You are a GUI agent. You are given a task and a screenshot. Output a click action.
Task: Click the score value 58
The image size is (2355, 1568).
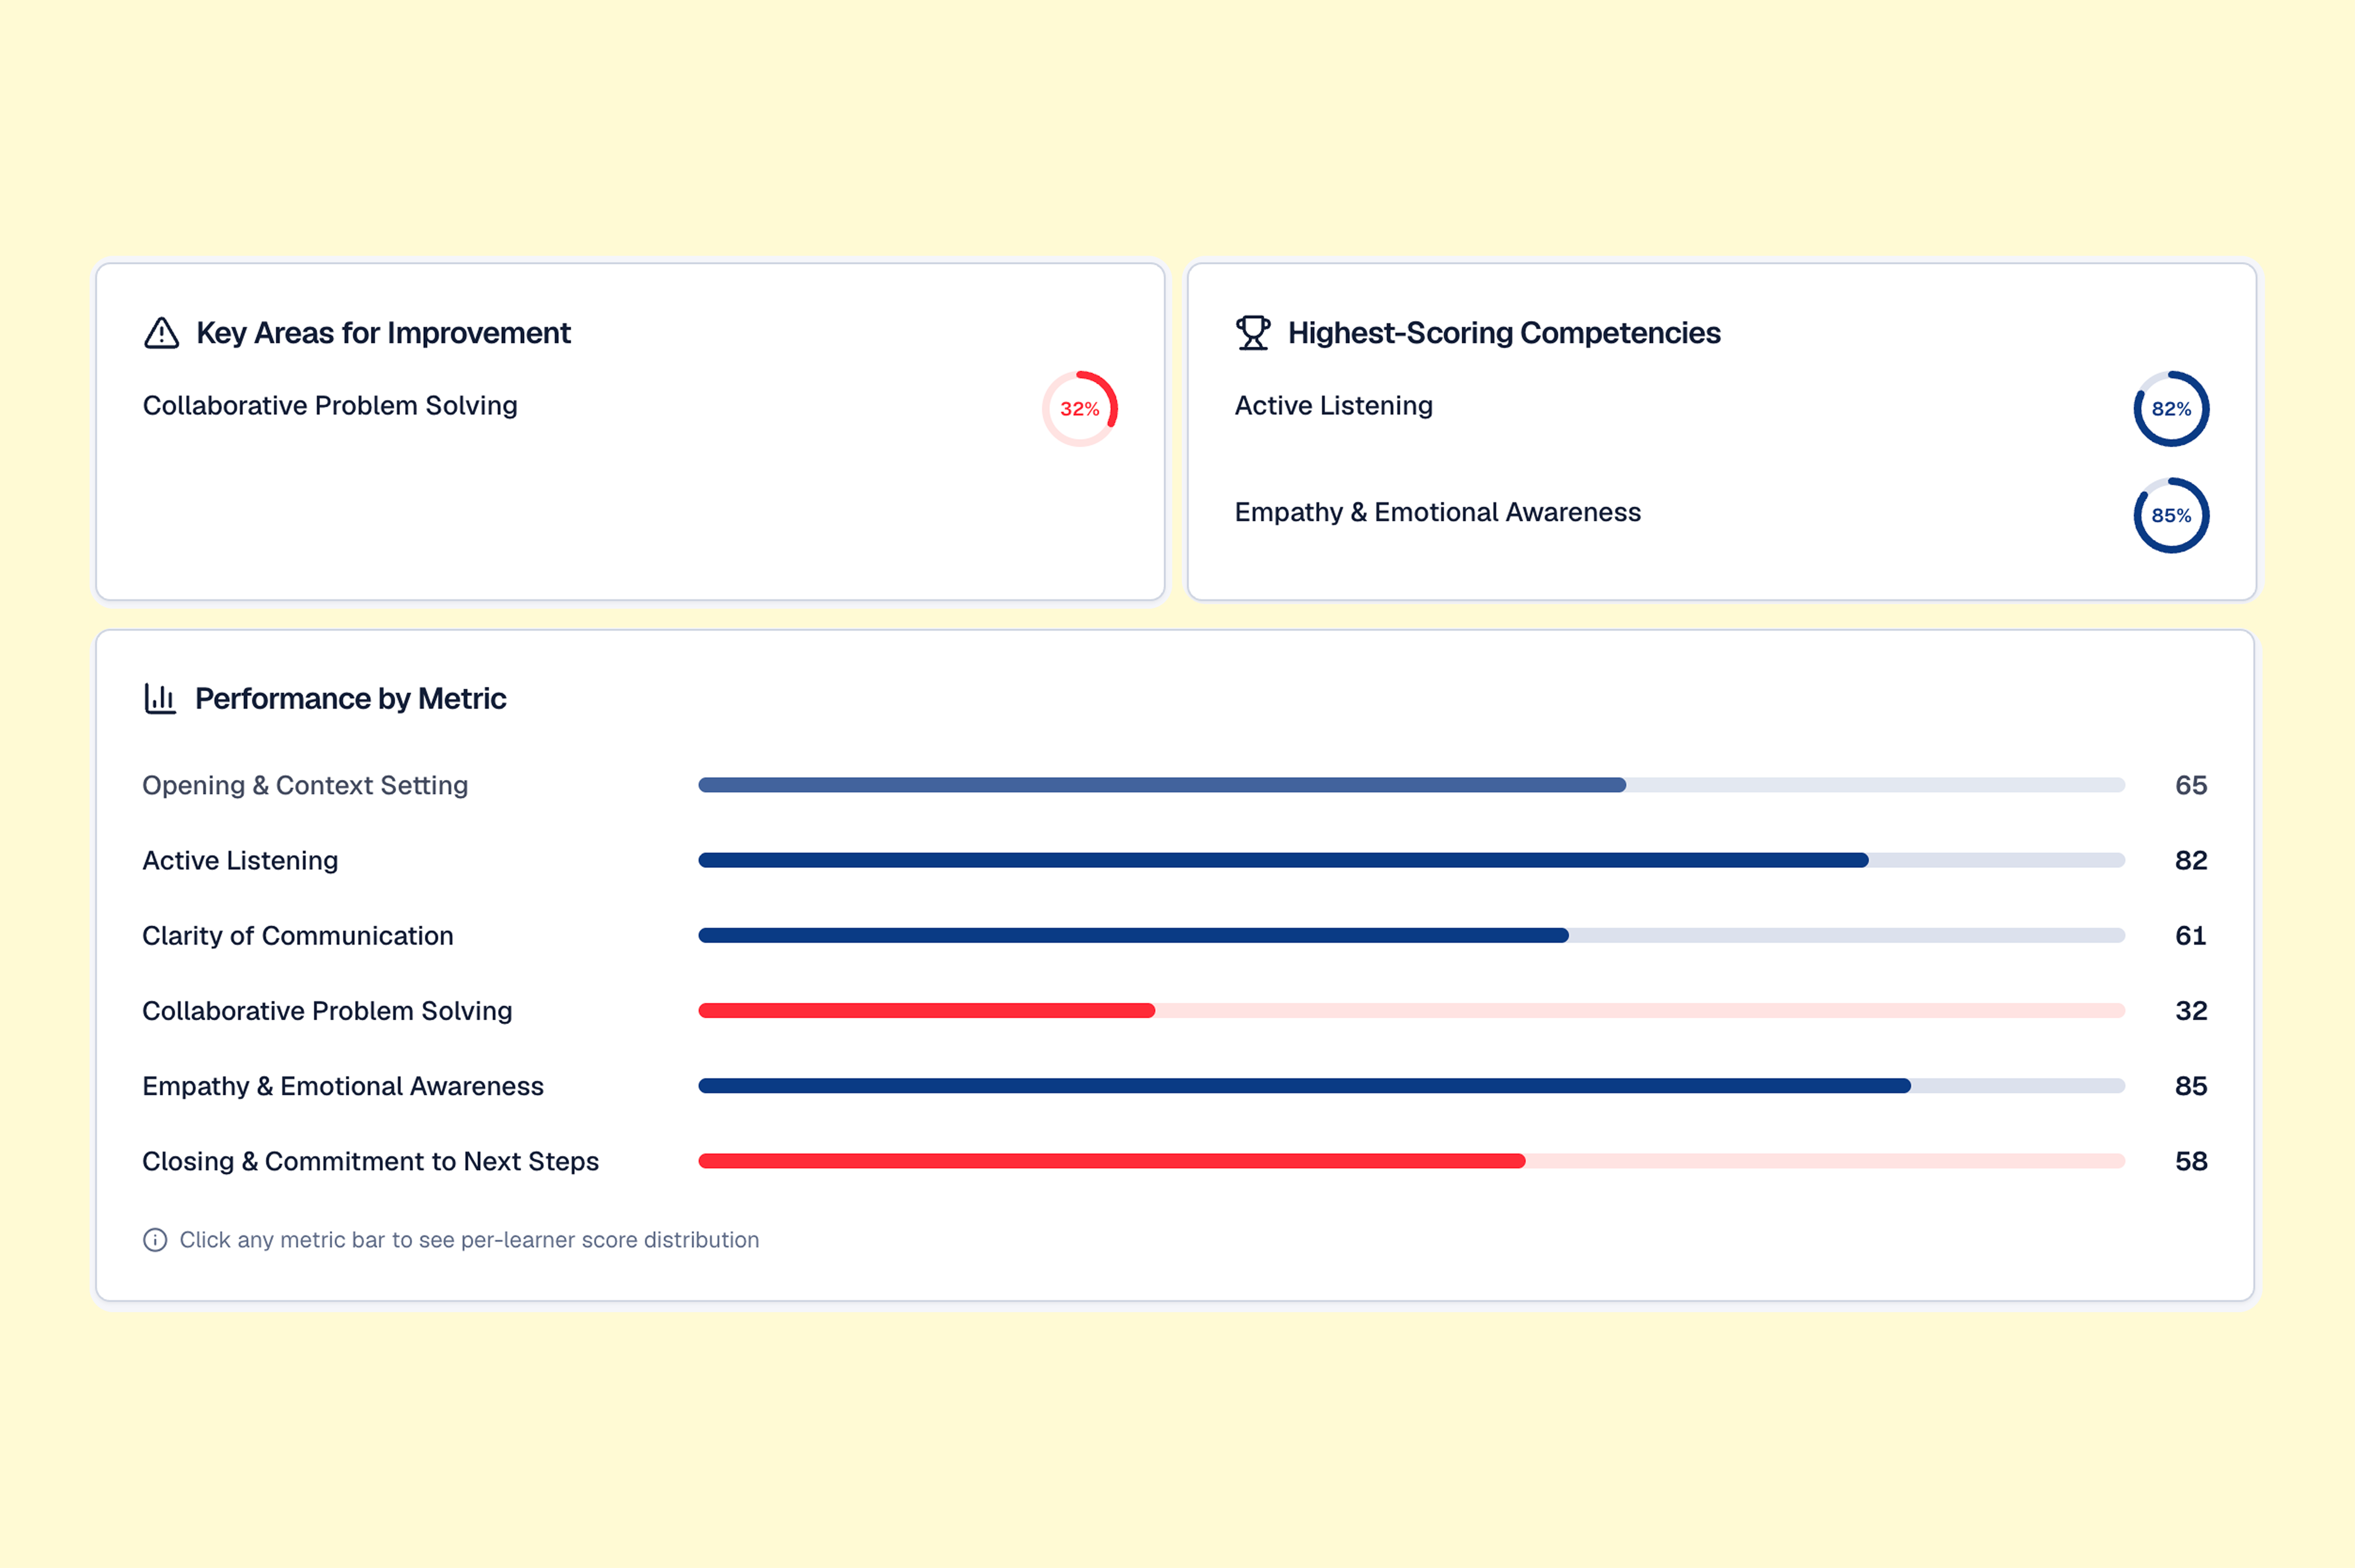coord(2191,1161)
